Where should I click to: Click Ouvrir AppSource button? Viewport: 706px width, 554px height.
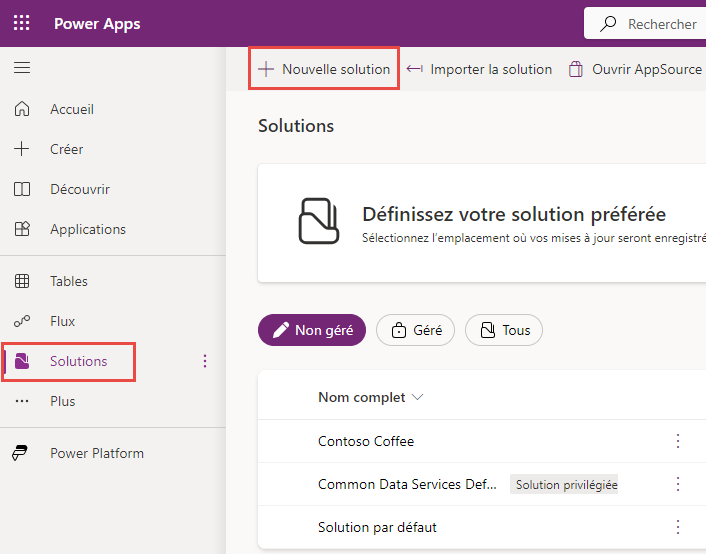click(635, 69)
